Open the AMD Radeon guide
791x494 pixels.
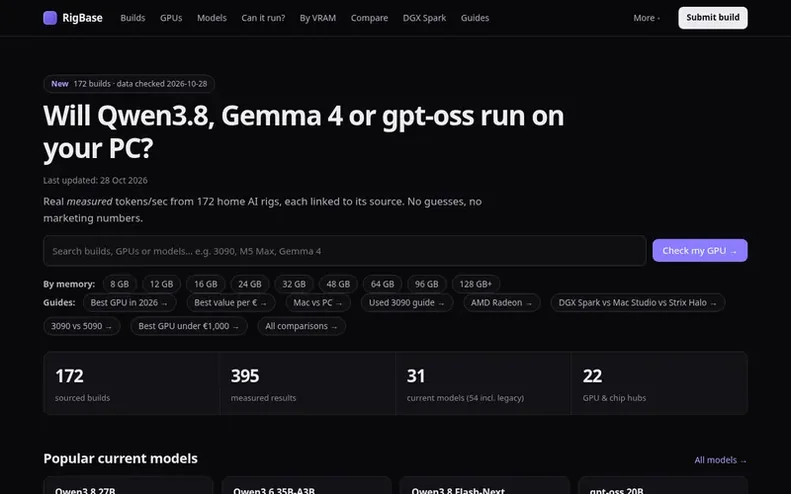point(501,303)
